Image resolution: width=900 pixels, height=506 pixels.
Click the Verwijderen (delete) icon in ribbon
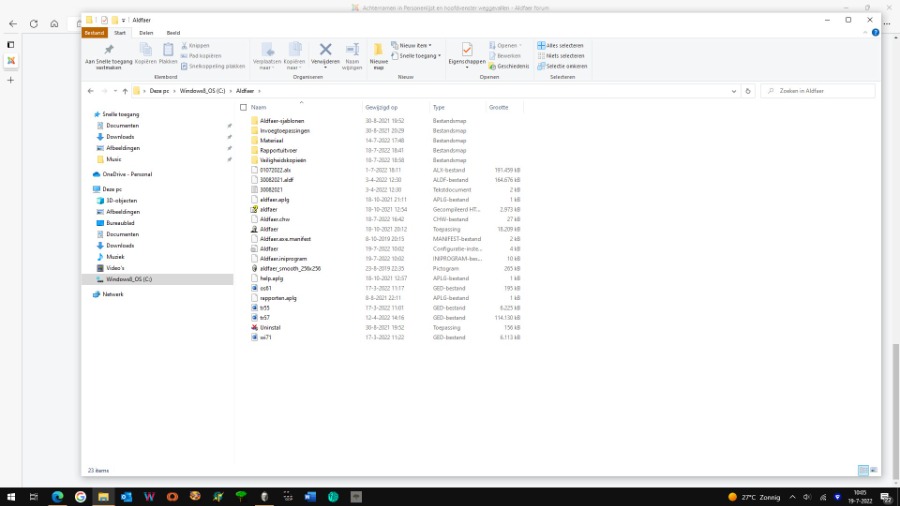[x=325, y=50]
